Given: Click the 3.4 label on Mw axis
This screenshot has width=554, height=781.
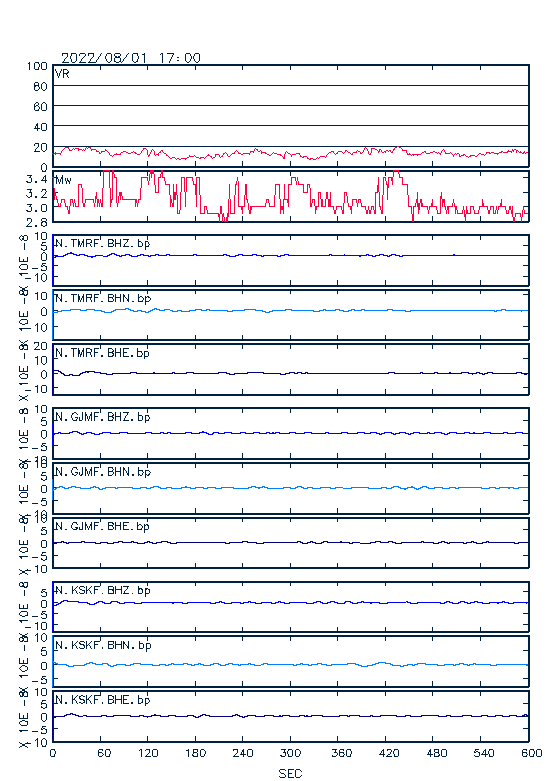Looking at the screenshot, I should click(37, 179).
